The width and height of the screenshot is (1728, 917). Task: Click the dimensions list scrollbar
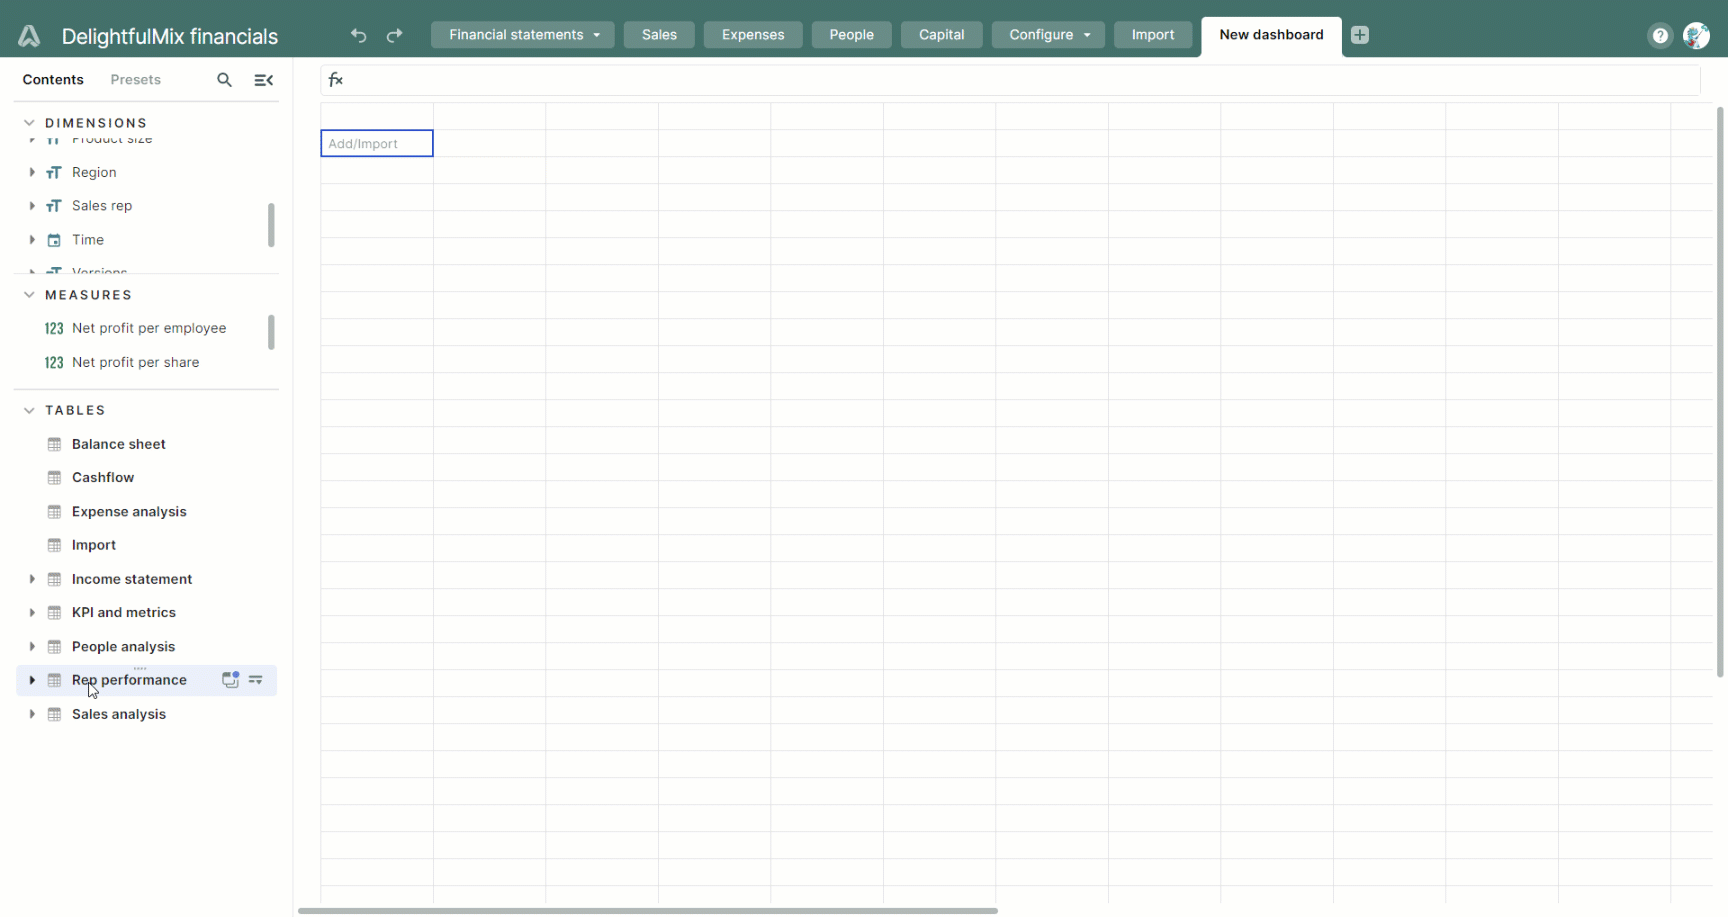coord(271,225)
